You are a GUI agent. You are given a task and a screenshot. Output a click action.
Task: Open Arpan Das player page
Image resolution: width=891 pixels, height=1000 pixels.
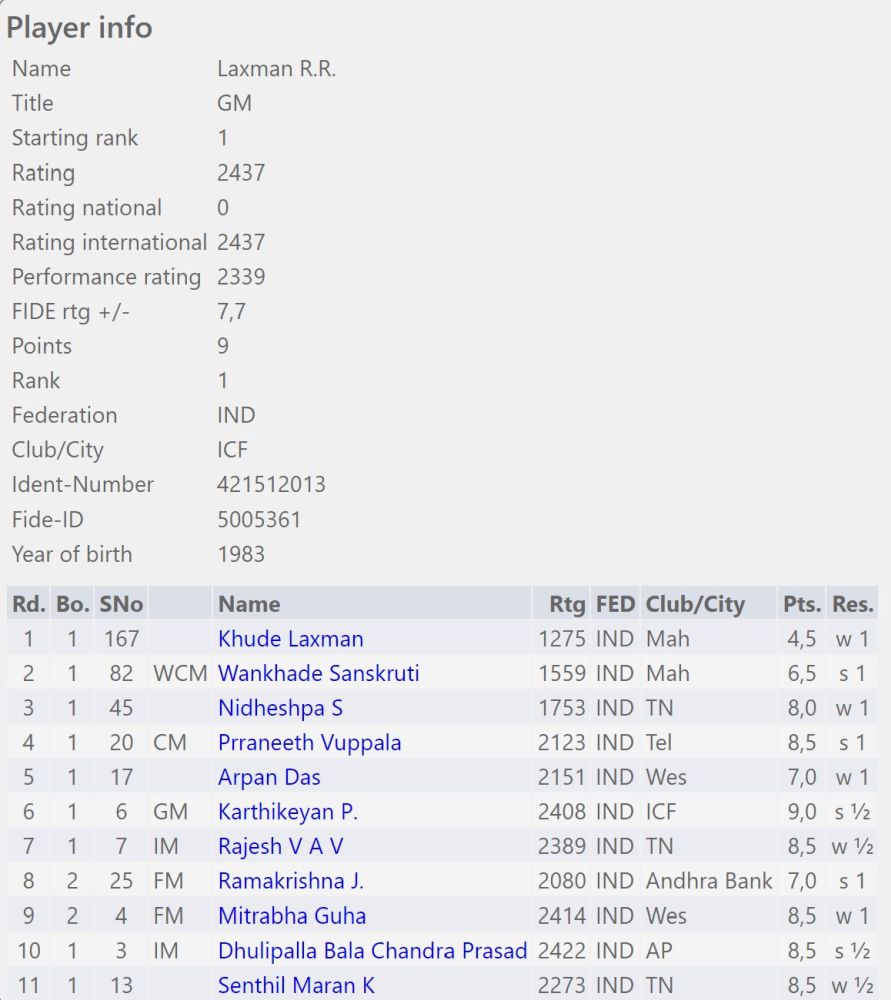(x=269, y=777)
